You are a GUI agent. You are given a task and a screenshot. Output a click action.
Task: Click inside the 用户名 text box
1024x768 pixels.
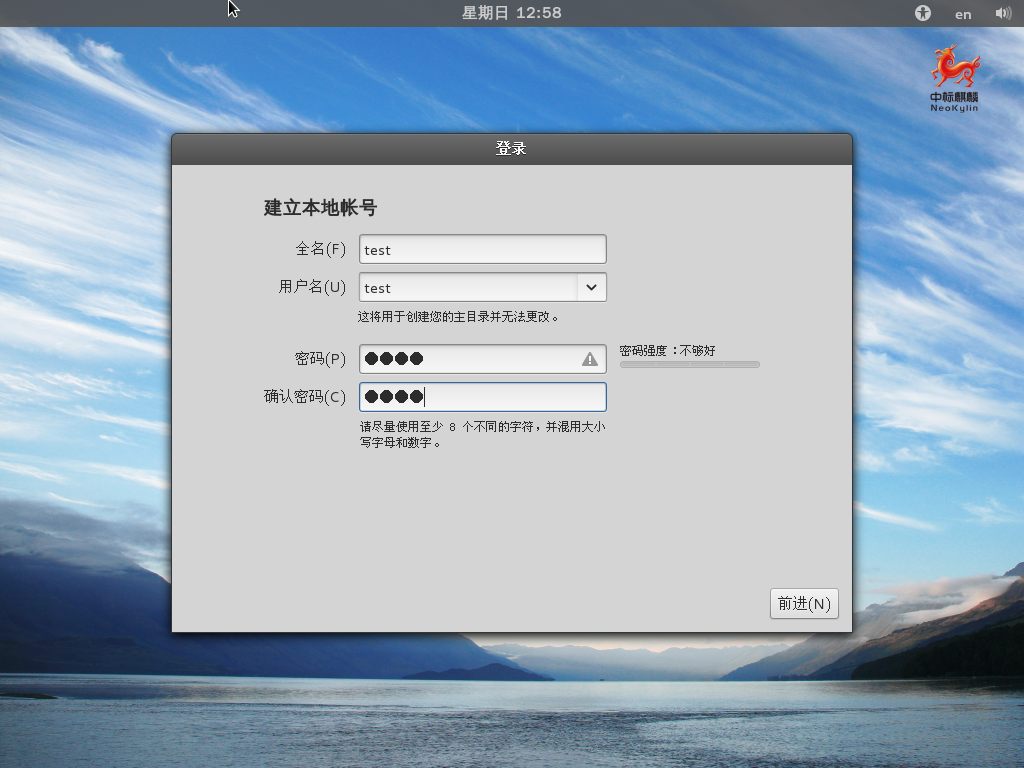460,287
